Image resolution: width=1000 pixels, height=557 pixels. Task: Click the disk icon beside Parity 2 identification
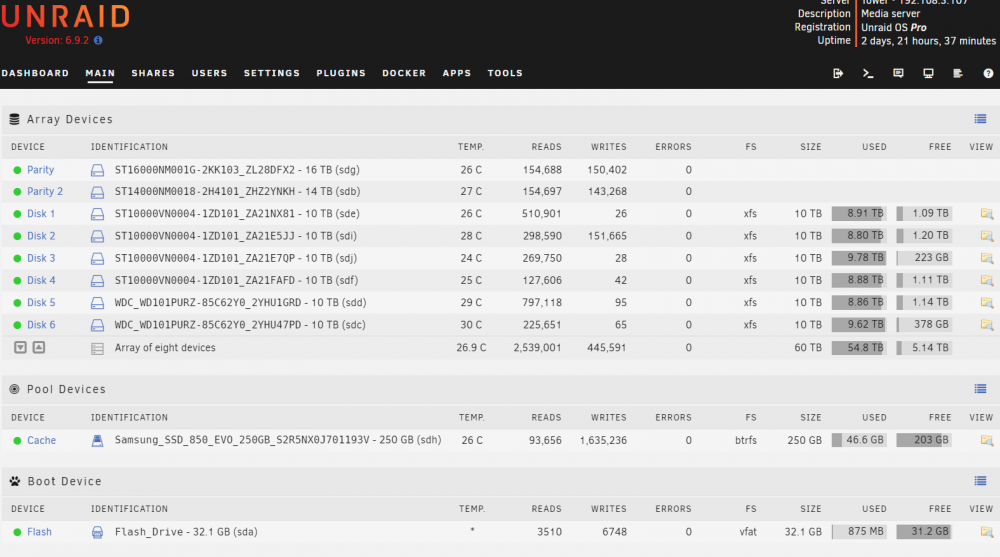tap(97, 192)
